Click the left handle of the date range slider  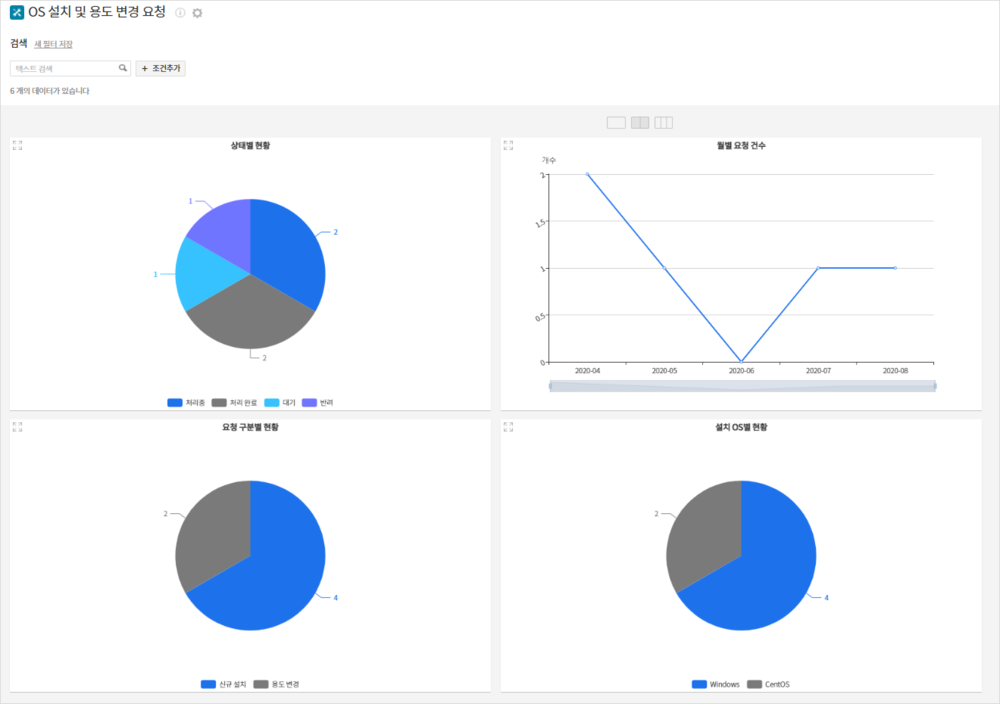coord(550,386)
